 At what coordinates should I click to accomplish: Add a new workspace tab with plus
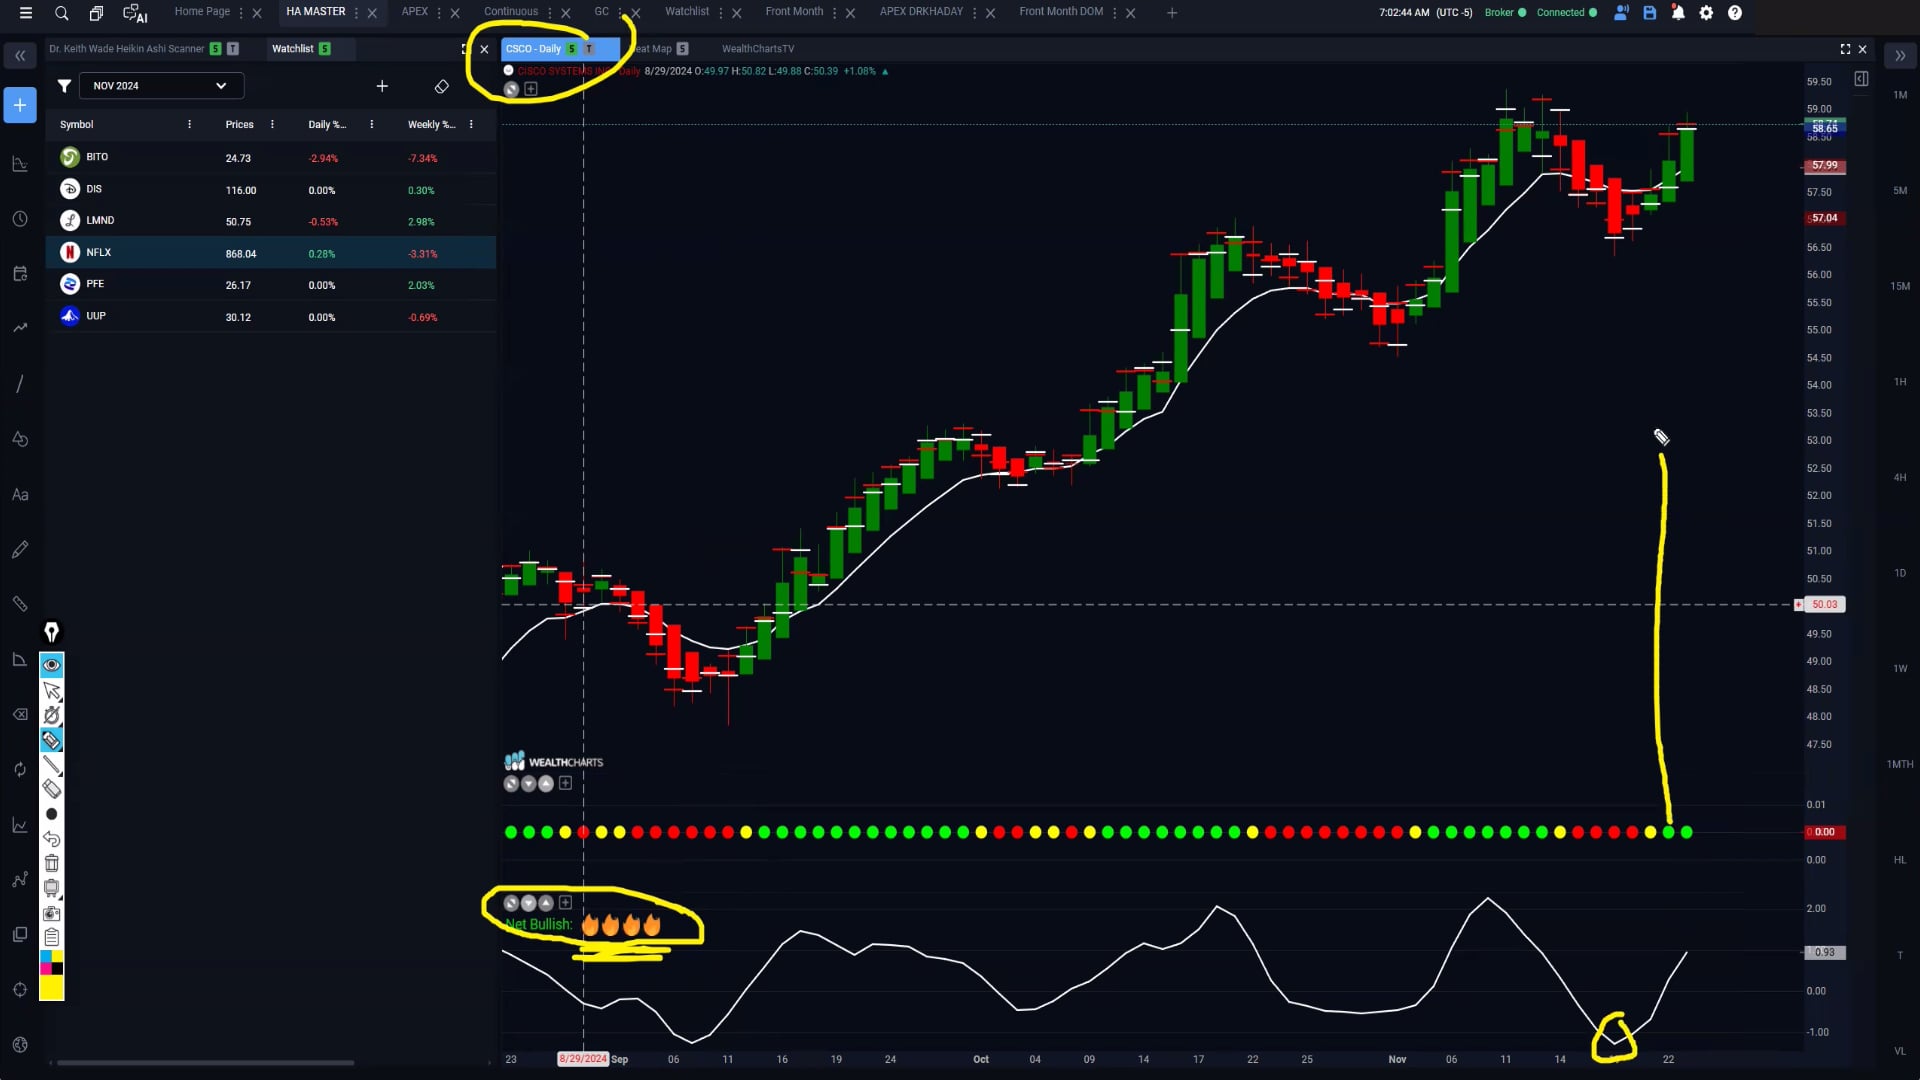pos(1172,13)
